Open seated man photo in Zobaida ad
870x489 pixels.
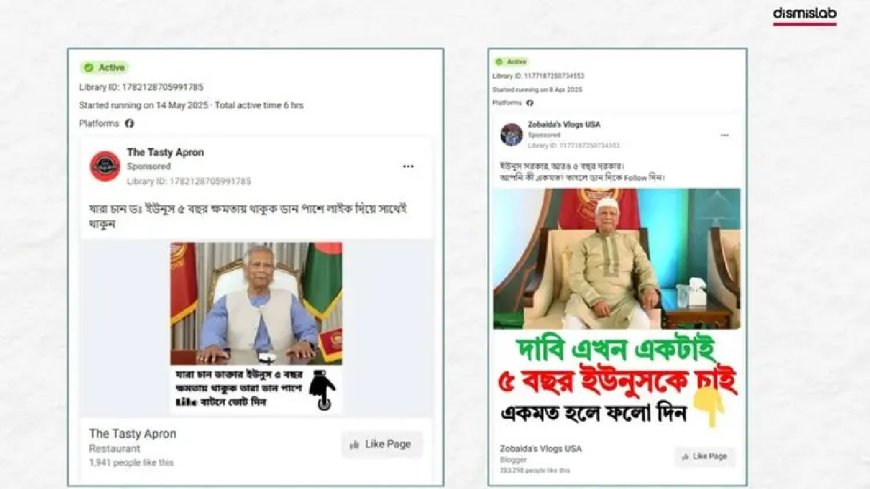point(616,259)
